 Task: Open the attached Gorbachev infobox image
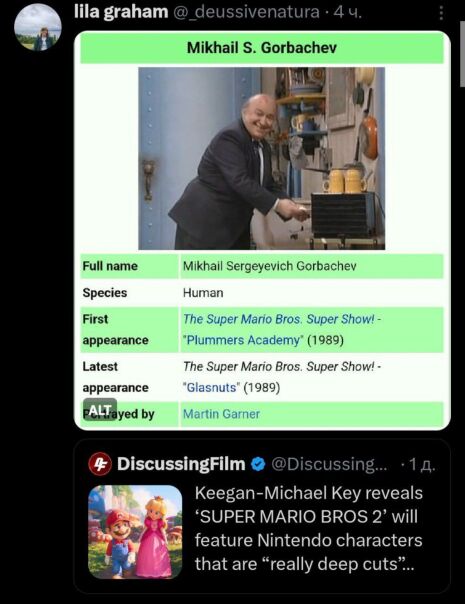click(x=262, y=230)
